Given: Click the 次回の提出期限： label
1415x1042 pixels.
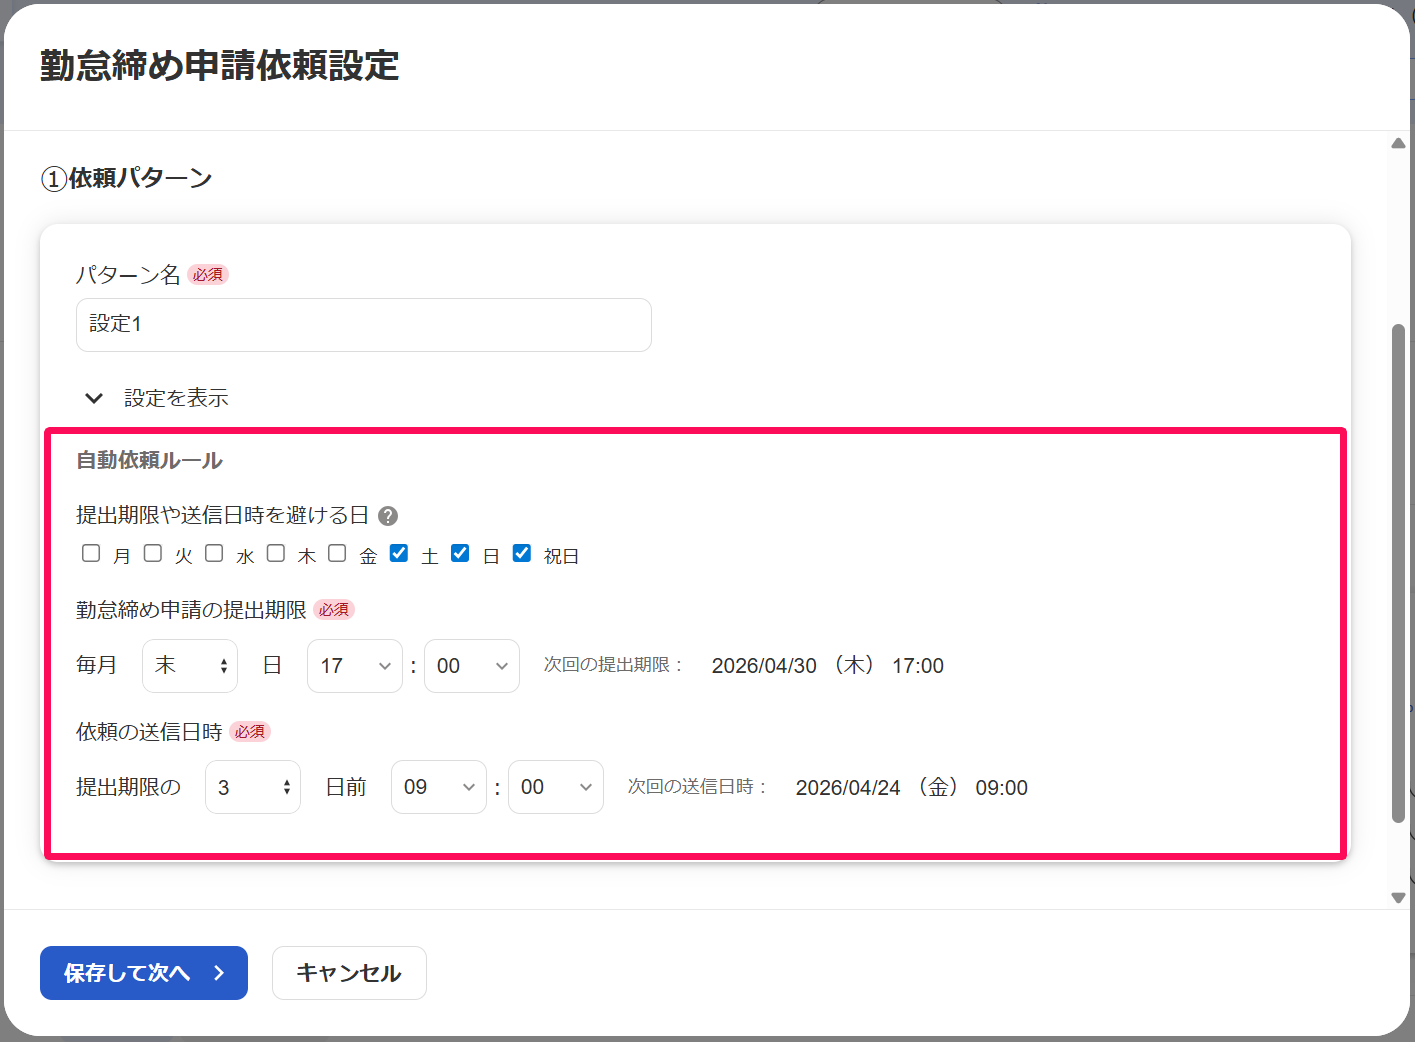Looking at the screenshot, I should pos(614,665).
